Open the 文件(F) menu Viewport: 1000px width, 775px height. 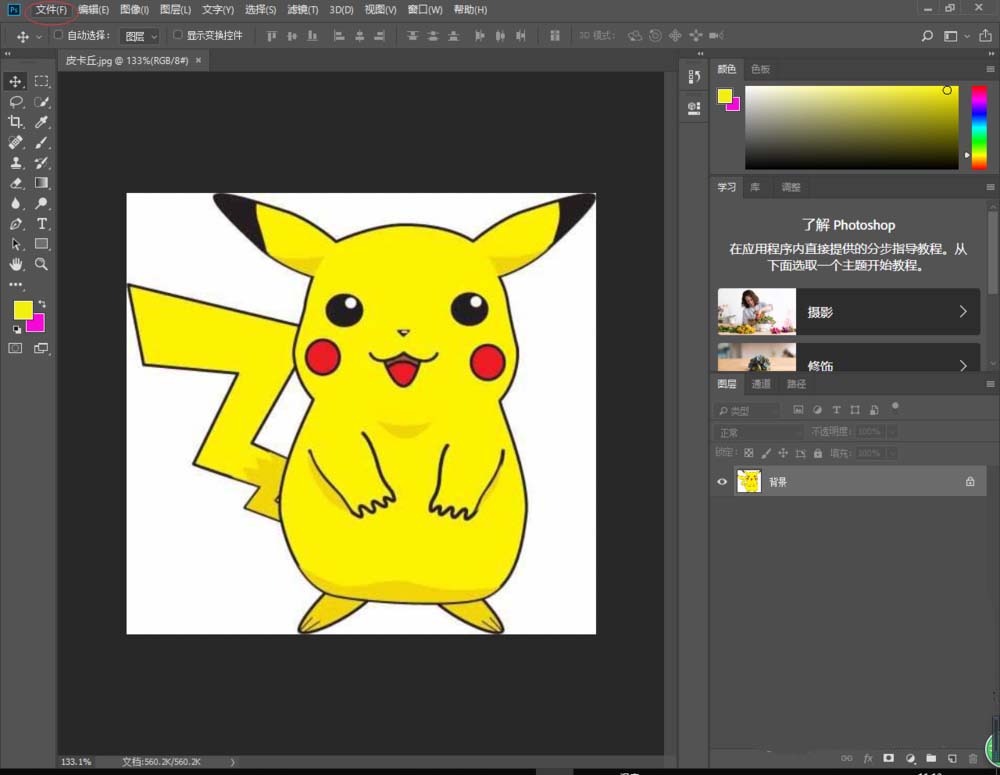pyautogui.click(x=51, y=10)
